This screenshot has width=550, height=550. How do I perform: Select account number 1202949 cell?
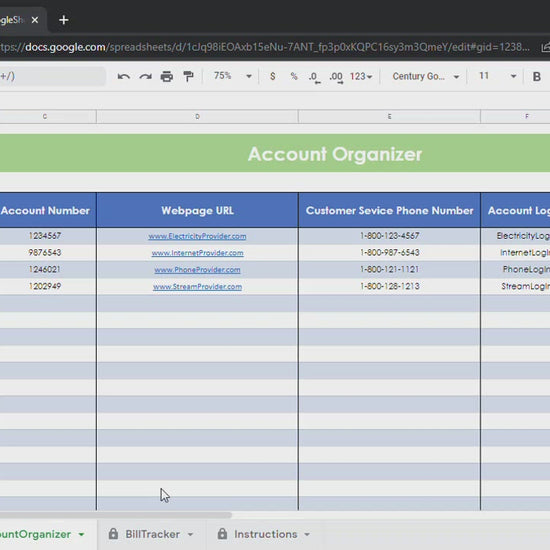tap(48, 286)
